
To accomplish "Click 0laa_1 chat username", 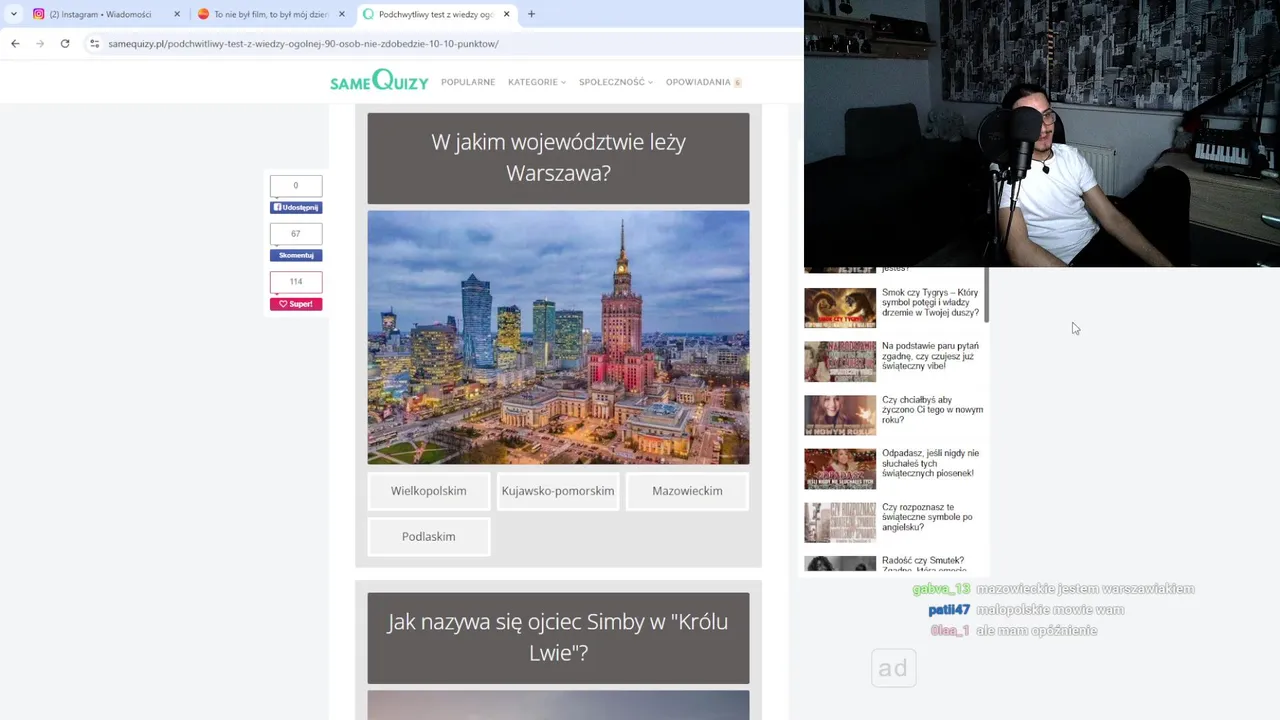I will pyautogui.click(x=950, y=631).
